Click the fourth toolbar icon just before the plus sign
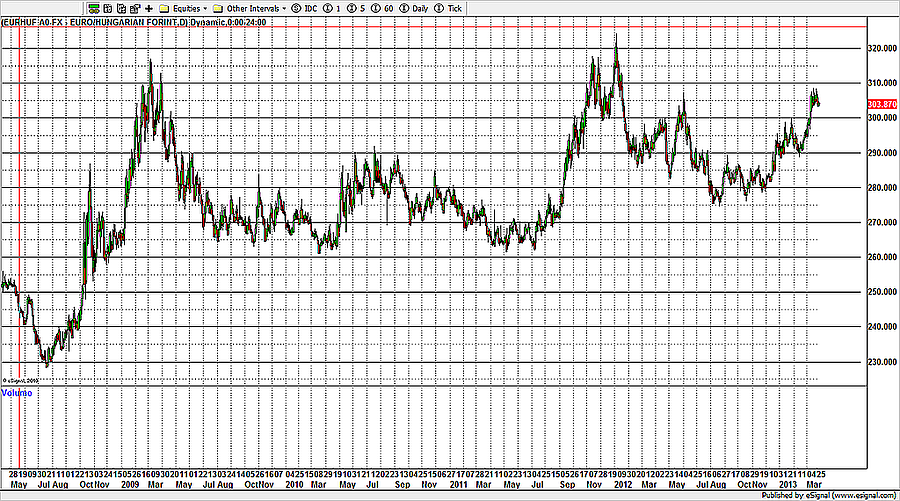Viewport: 900px width, 501px height. point(133,7)
